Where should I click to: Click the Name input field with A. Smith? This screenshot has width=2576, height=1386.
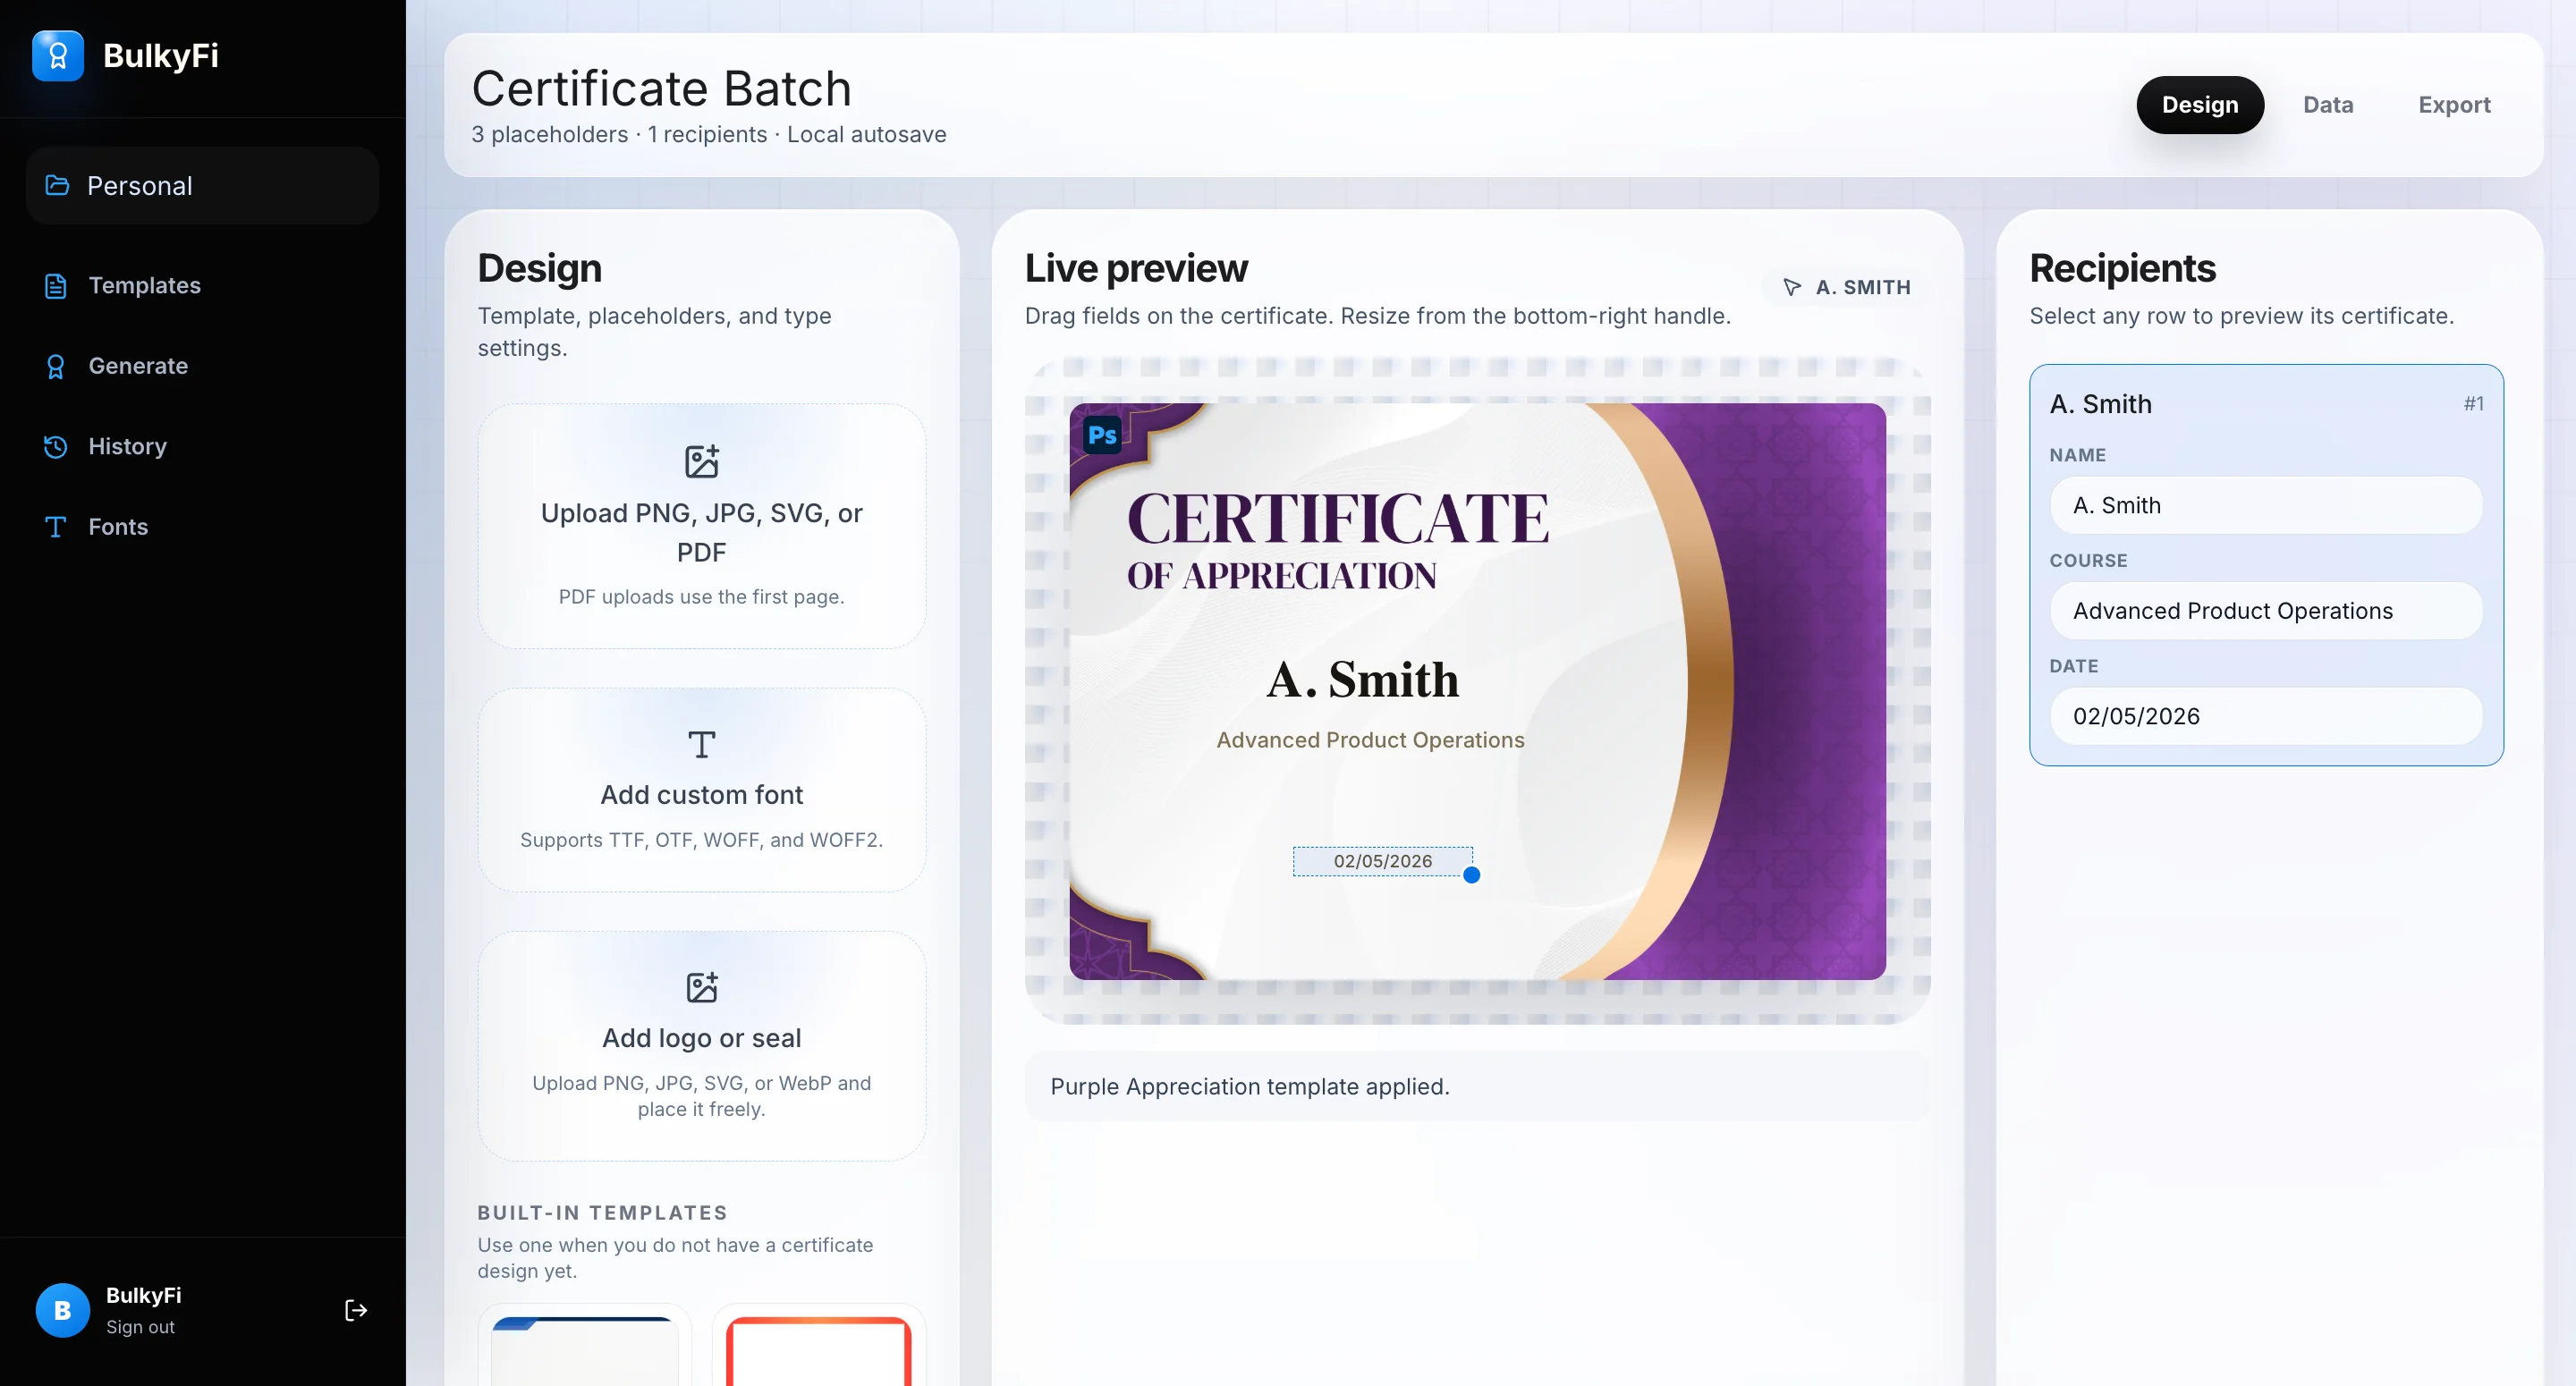[x=2266, y=505]
